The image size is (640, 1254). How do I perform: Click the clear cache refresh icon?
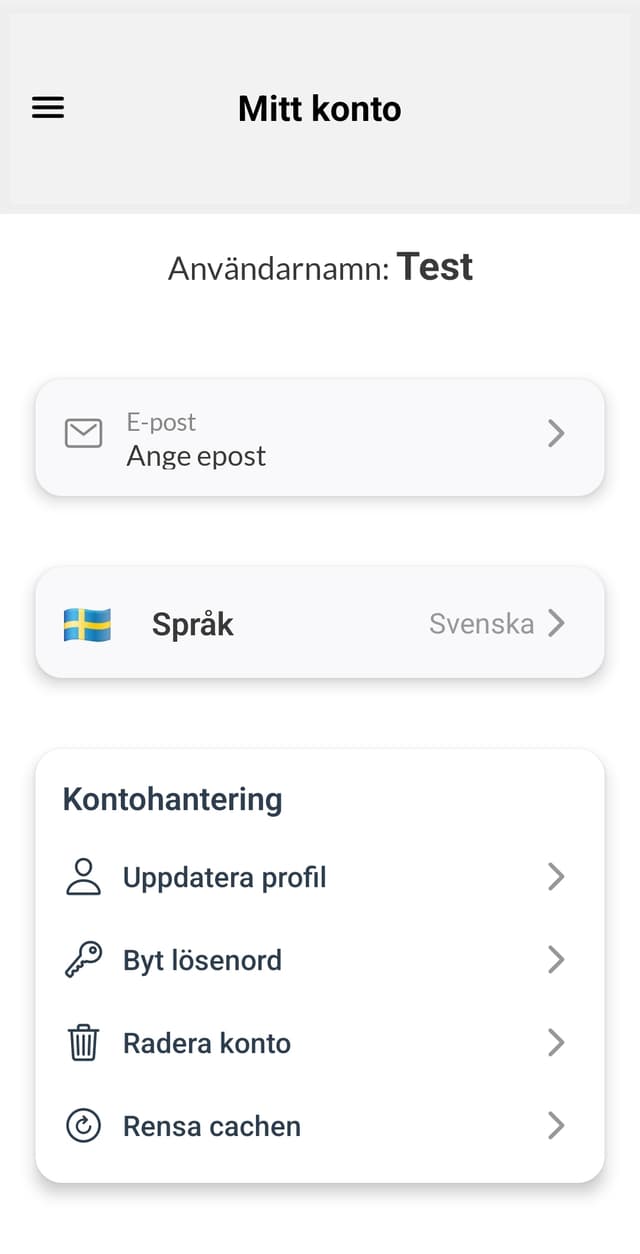point(83,1126)
